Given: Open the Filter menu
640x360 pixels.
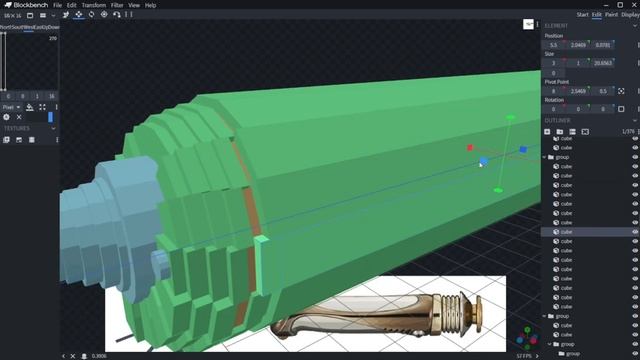Looking at the screenshot, I should [117, 5].
